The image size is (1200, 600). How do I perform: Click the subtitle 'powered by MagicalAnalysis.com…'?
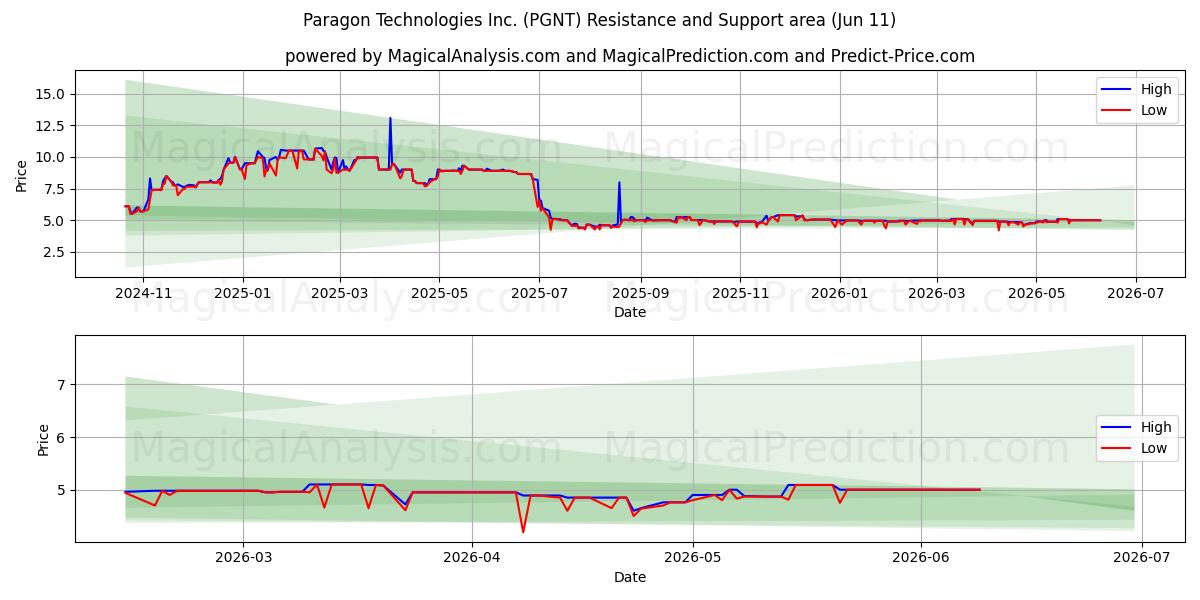[x=630, y=56]
